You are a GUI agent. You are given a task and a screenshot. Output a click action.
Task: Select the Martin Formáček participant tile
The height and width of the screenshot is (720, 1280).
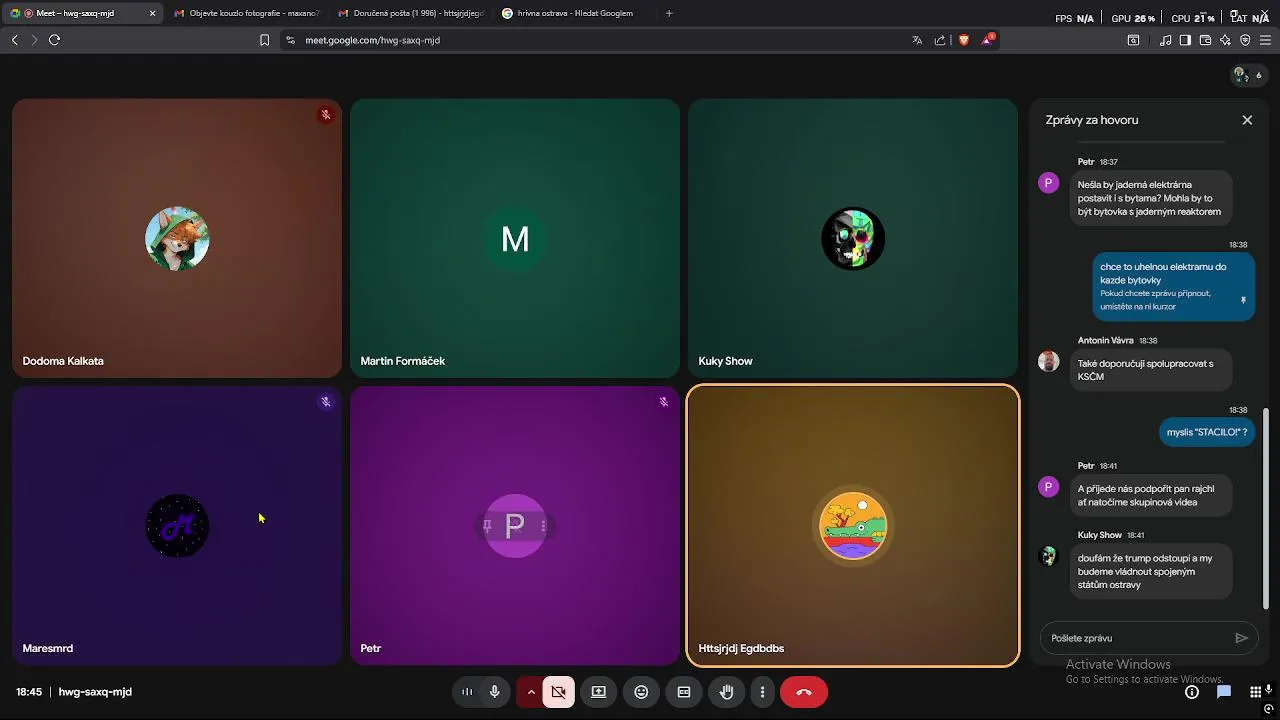click(515, 238)
